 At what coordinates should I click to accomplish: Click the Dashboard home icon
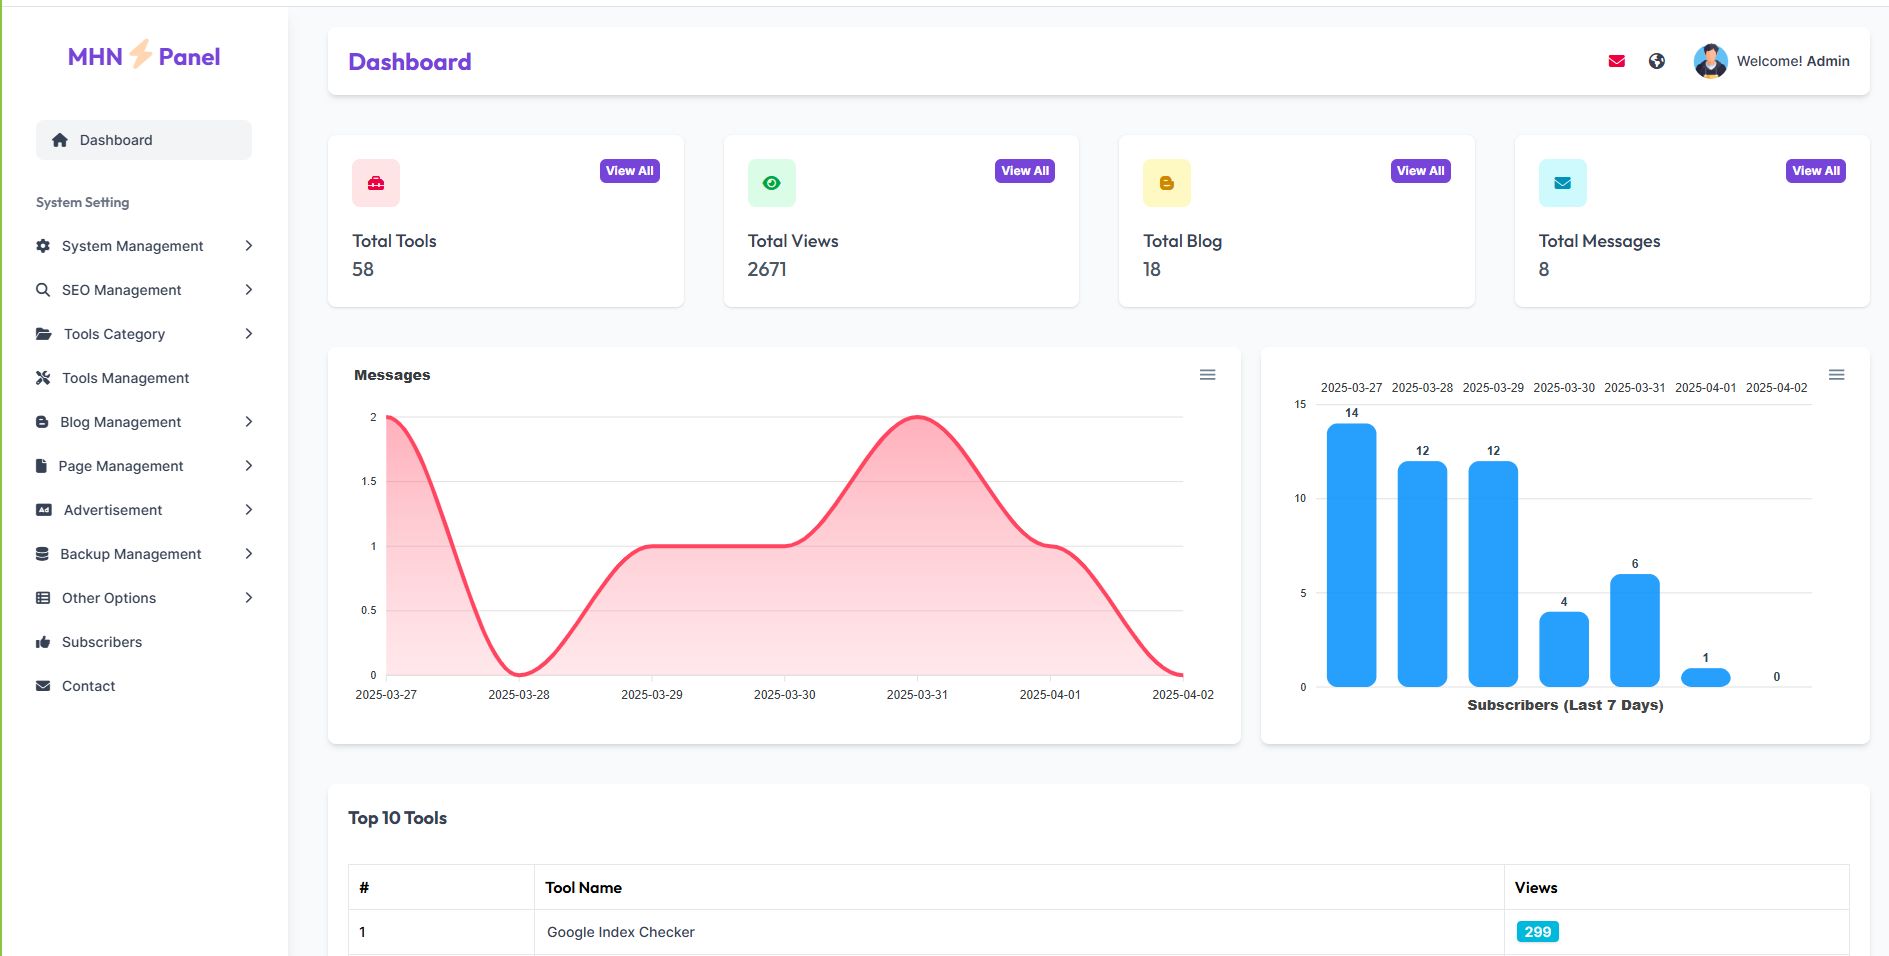[x=60, y=140]
